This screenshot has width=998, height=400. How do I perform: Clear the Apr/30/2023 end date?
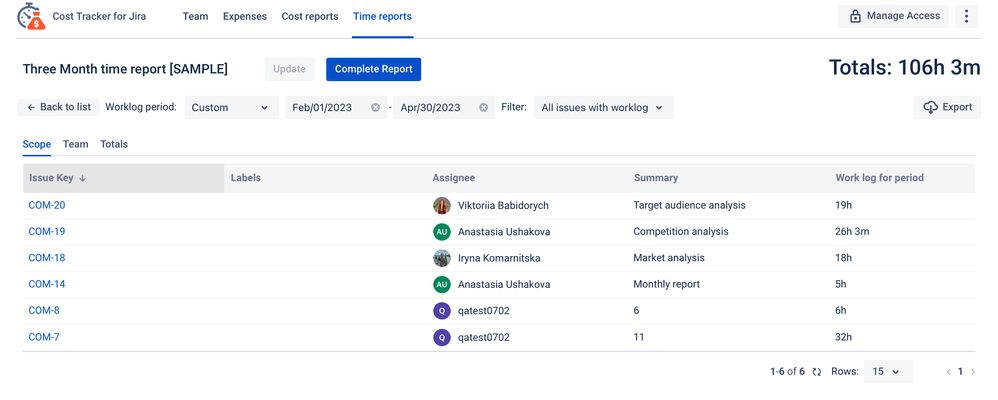click(x=483, y=108)
